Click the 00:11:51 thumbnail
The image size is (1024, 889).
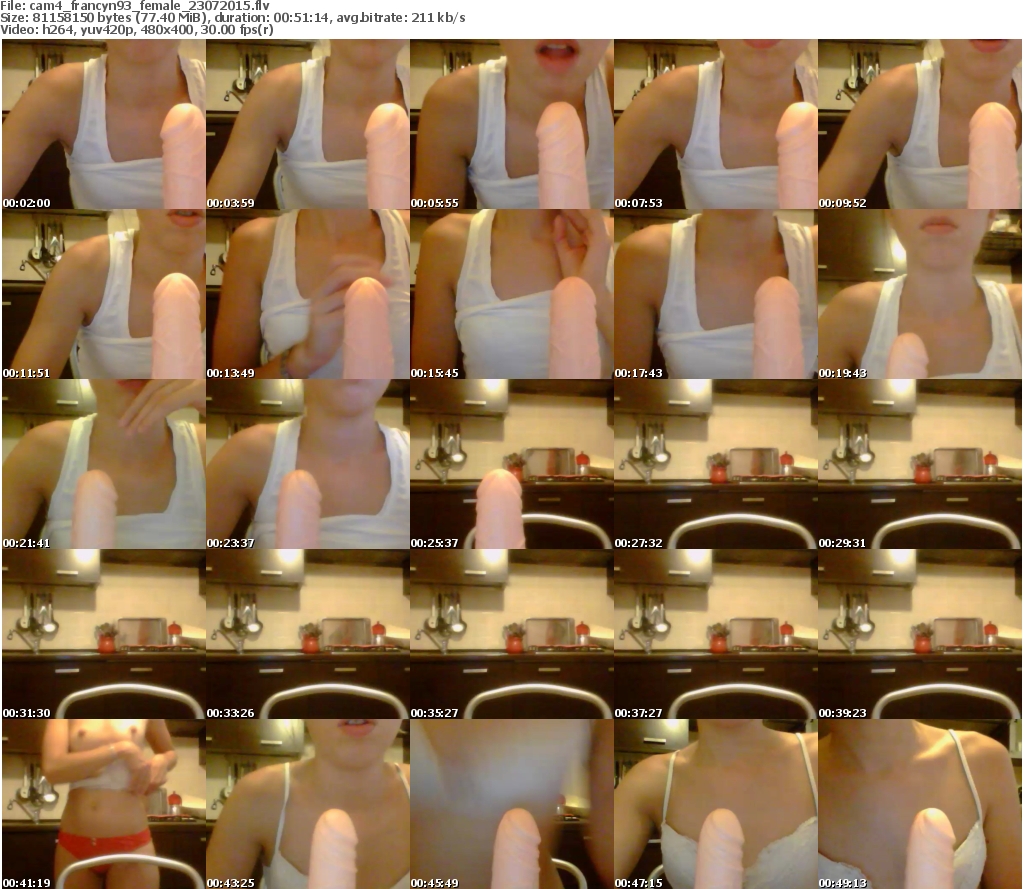(103, 294)
